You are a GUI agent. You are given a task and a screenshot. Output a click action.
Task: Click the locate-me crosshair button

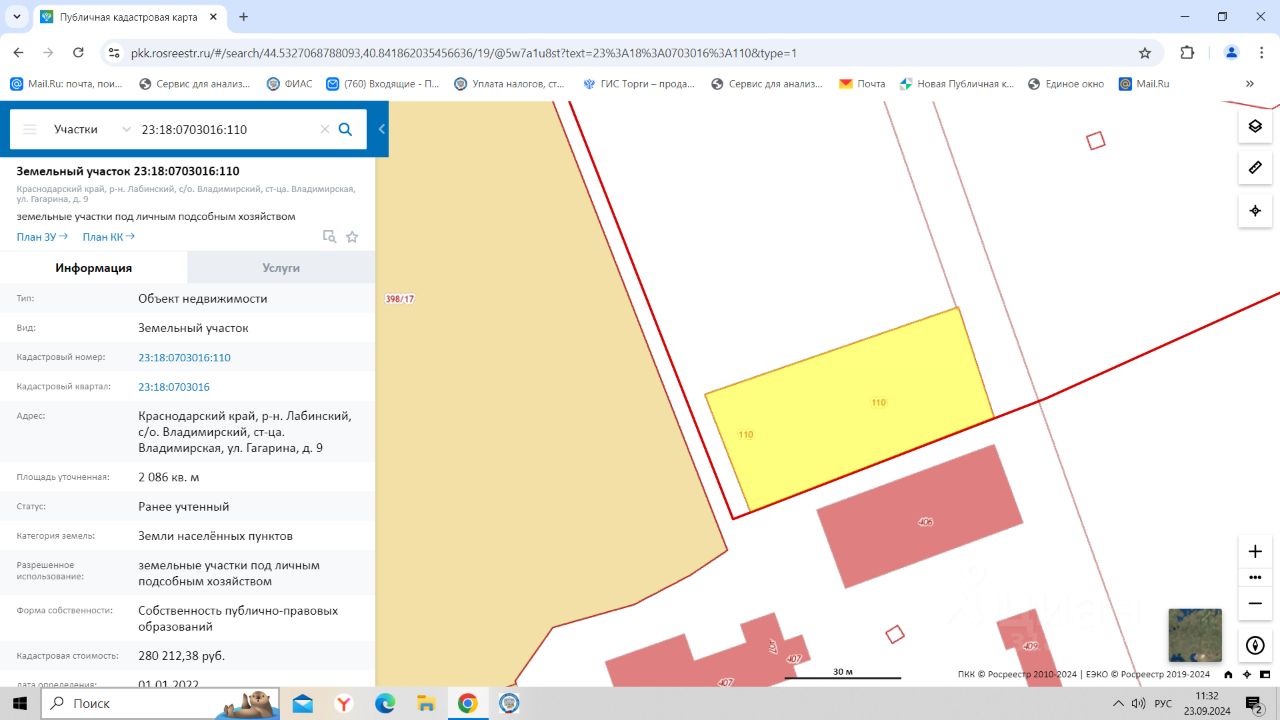pyautogui.click(x=1255, y=211)
